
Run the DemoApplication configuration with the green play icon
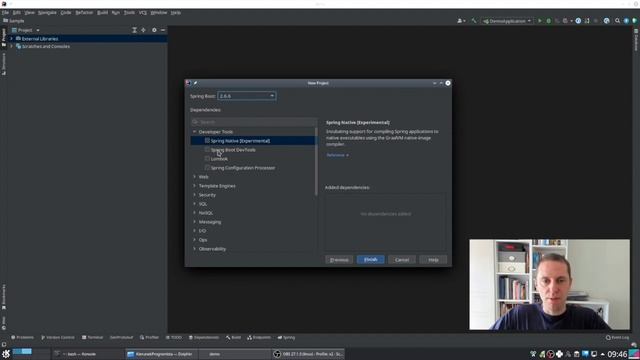(540, 21)
